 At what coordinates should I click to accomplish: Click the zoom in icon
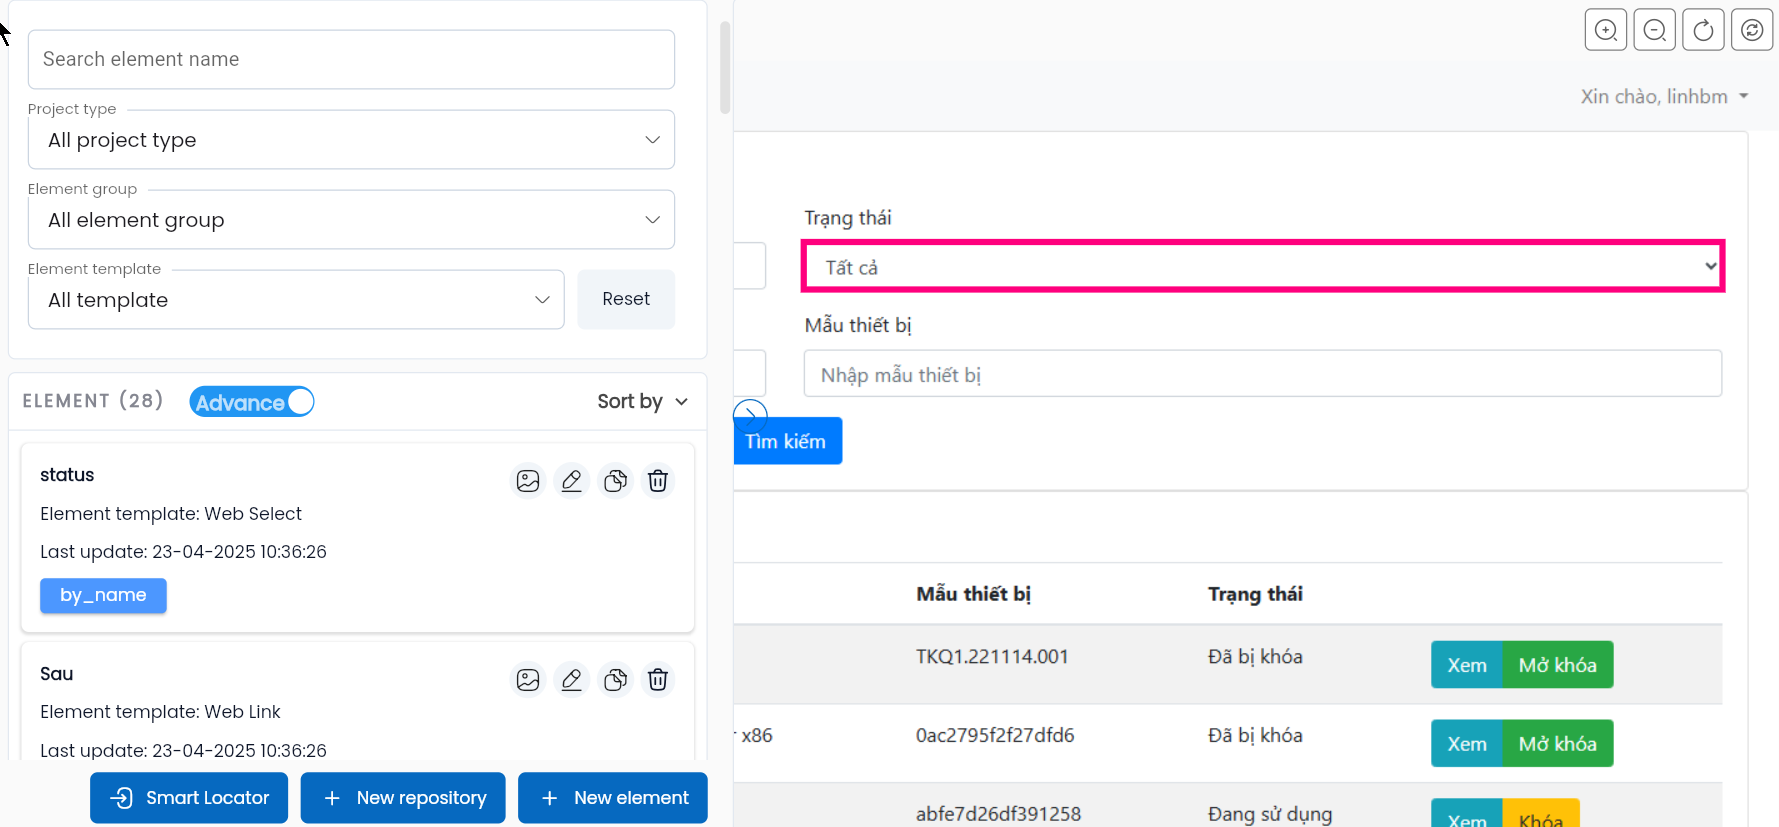point(1605,30)
